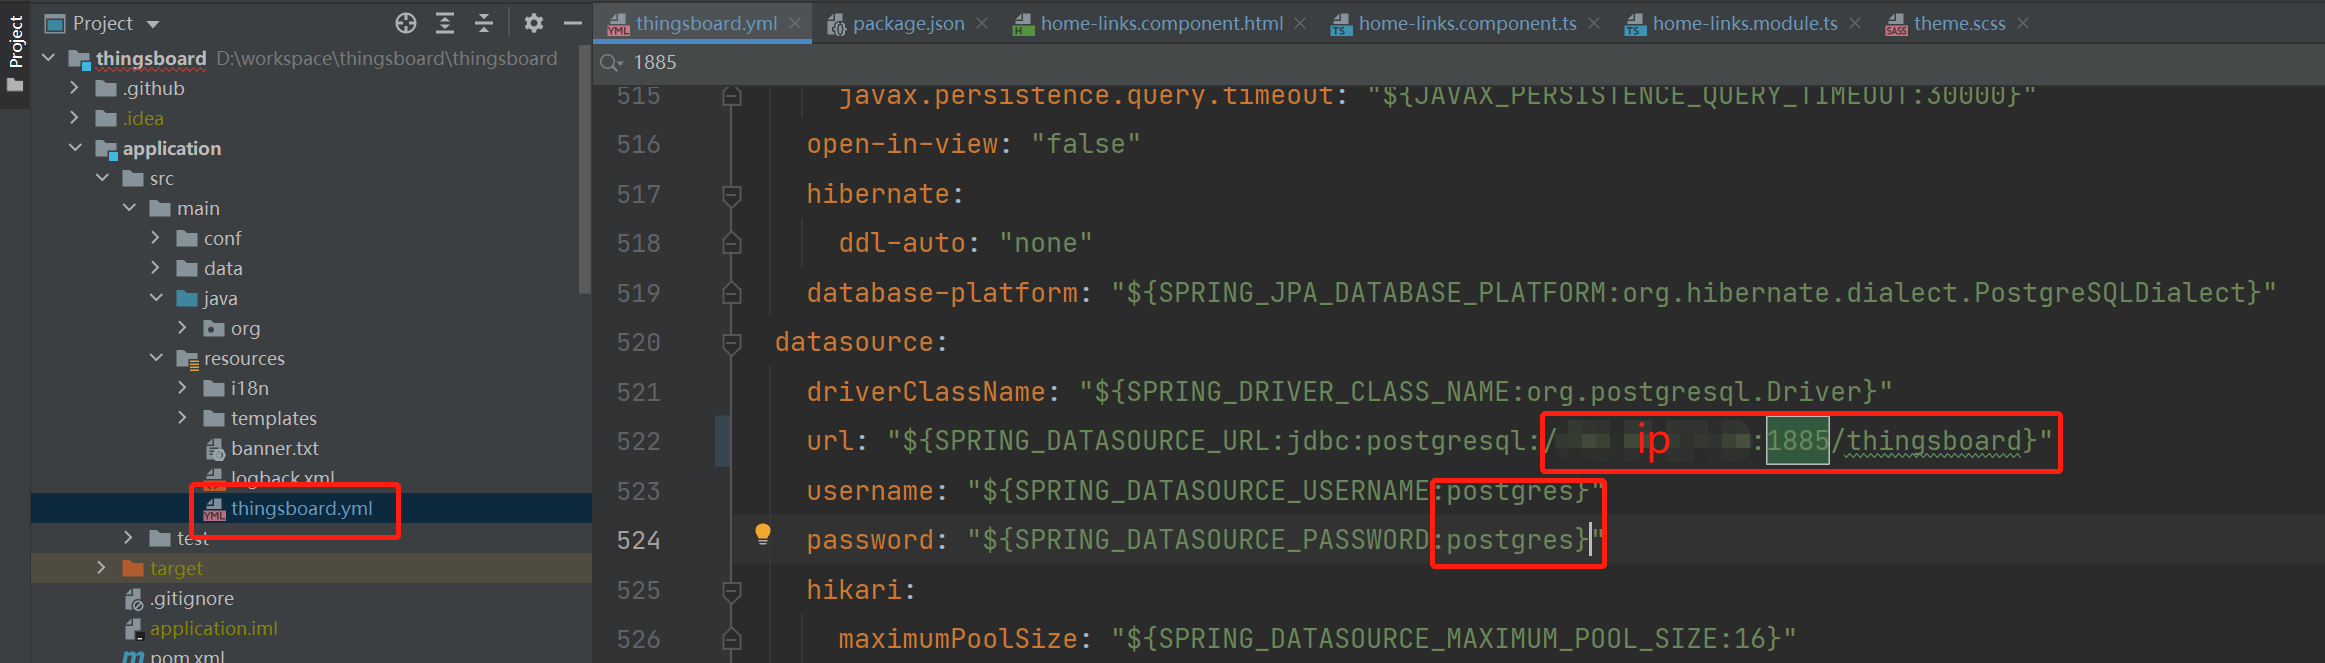This screenshot has width=2325, height=663.
Task: Click the ddl-auto key on line 518
Action: pos(901,243)
